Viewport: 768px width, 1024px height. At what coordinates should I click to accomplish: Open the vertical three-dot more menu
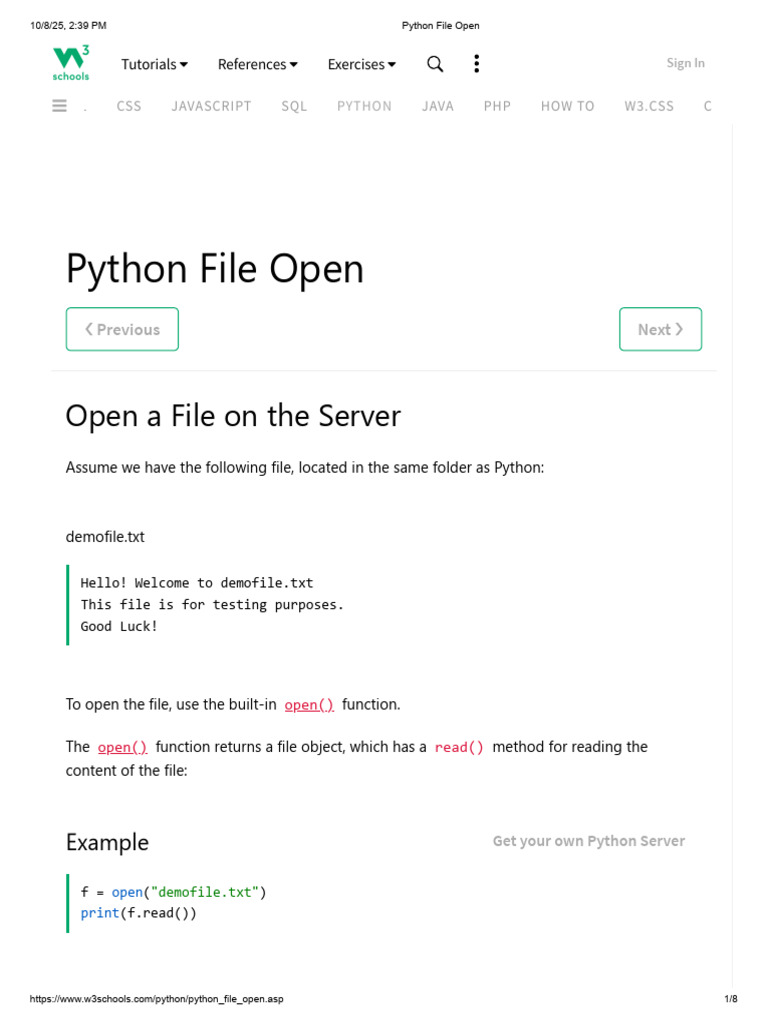coord(476,64)
